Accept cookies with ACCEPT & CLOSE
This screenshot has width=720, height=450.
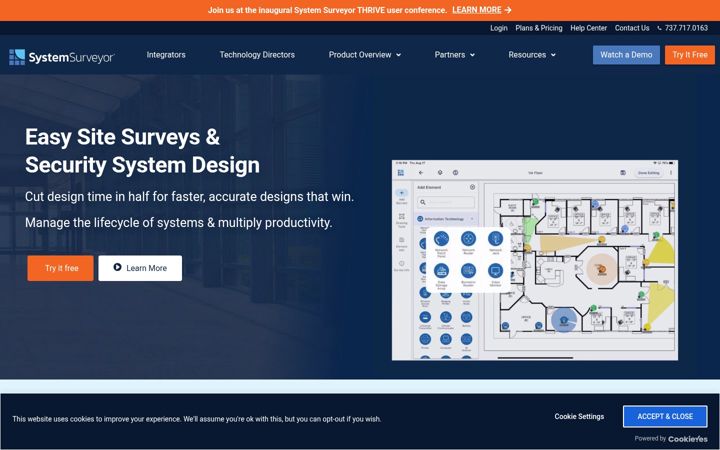pos(665,416)
